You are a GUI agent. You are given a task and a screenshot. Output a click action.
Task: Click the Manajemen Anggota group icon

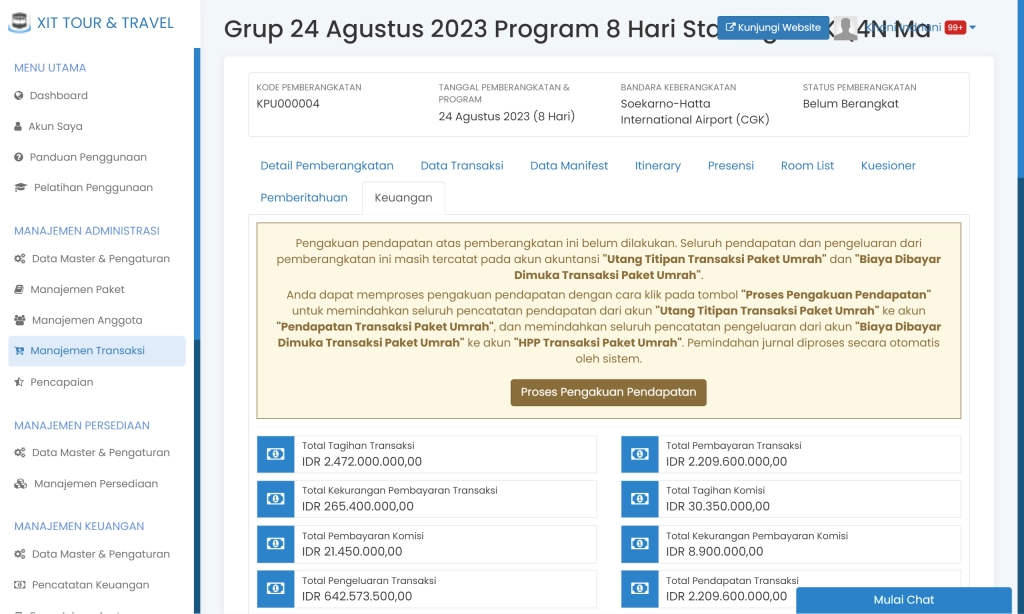point(22,320)
